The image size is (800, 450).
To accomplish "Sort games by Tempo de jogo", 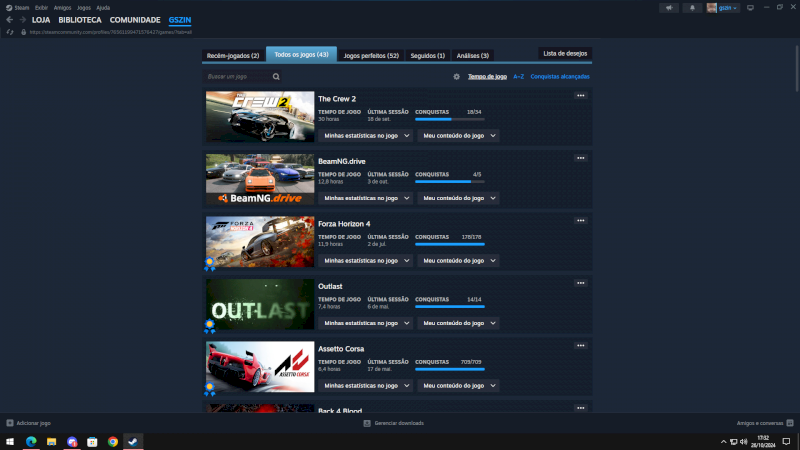I will click(x=487, y=76).
